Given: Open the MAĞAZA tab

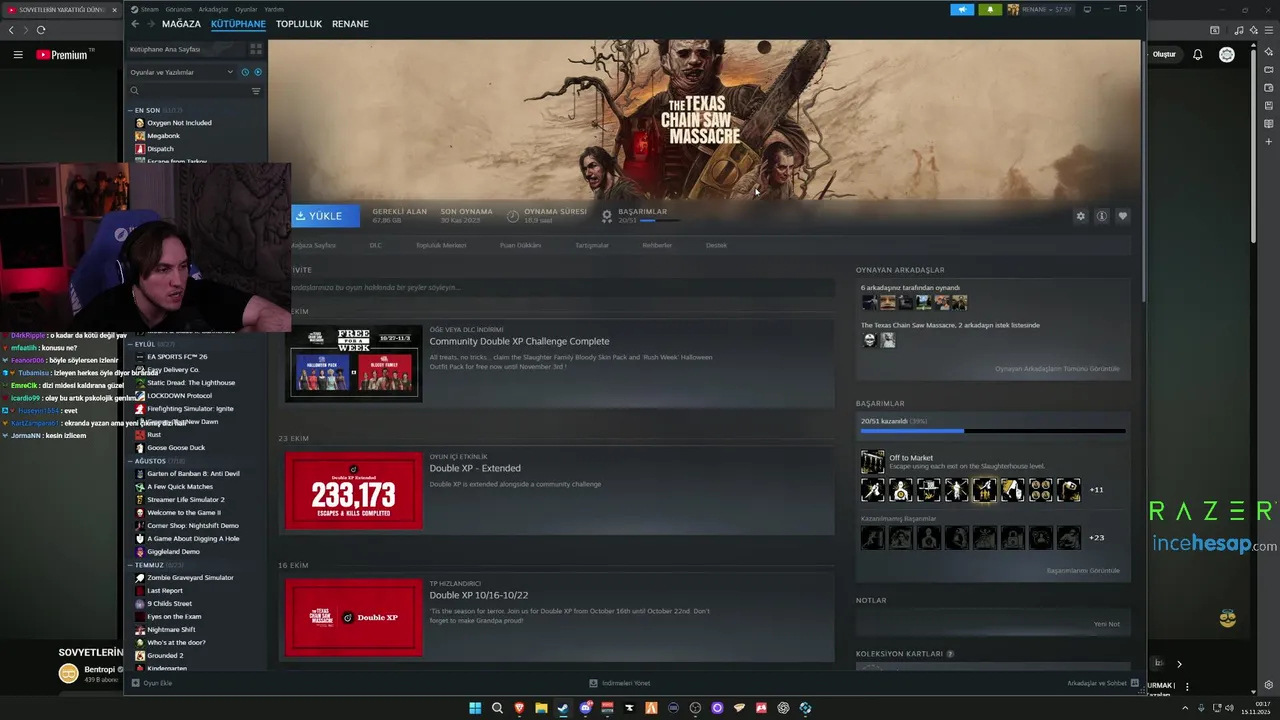Looking at the screenshot, I should (x=181, y=24).
